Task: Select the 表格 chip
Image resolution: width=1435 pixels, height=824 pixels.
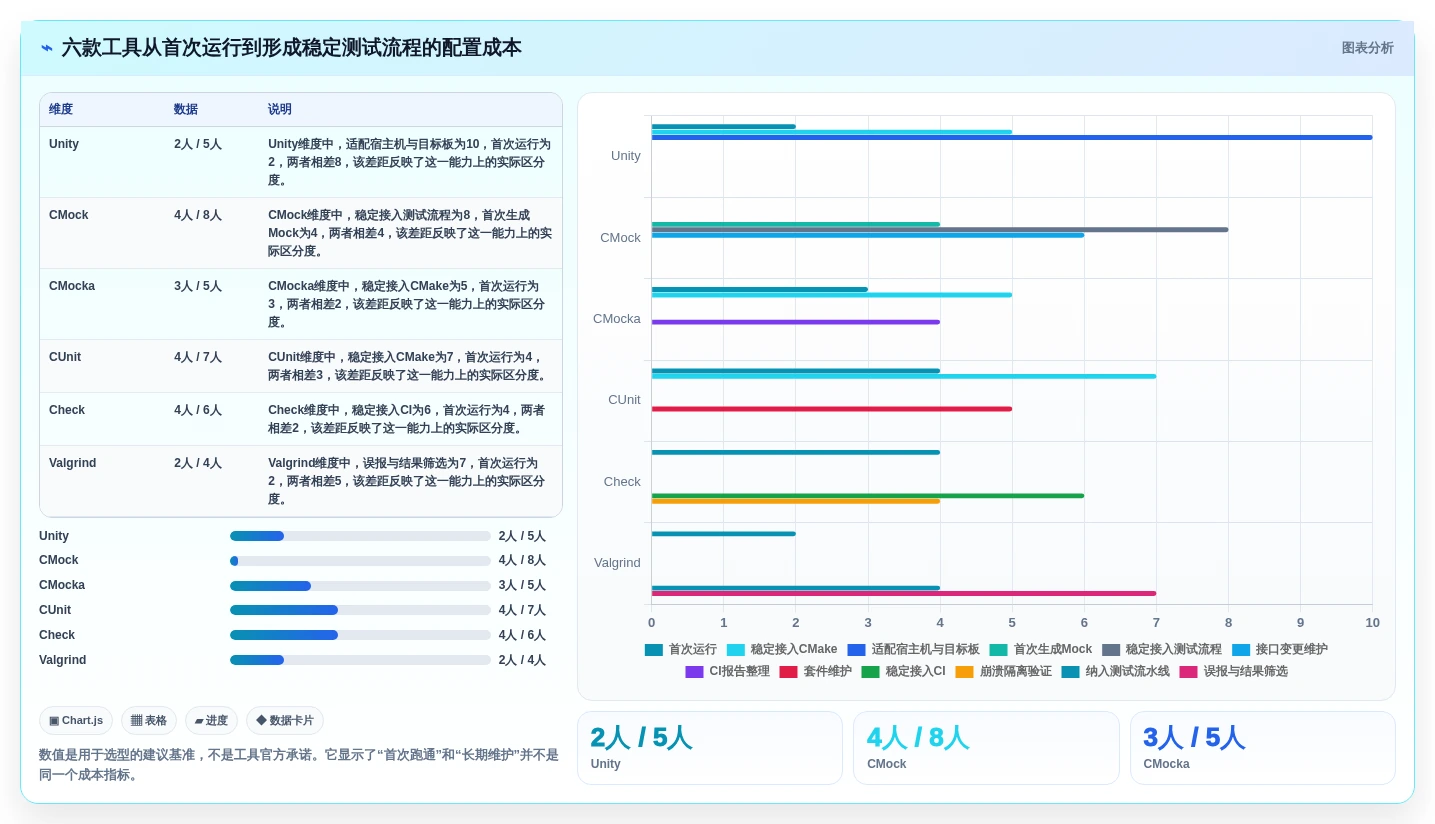Action: [149, 721]
